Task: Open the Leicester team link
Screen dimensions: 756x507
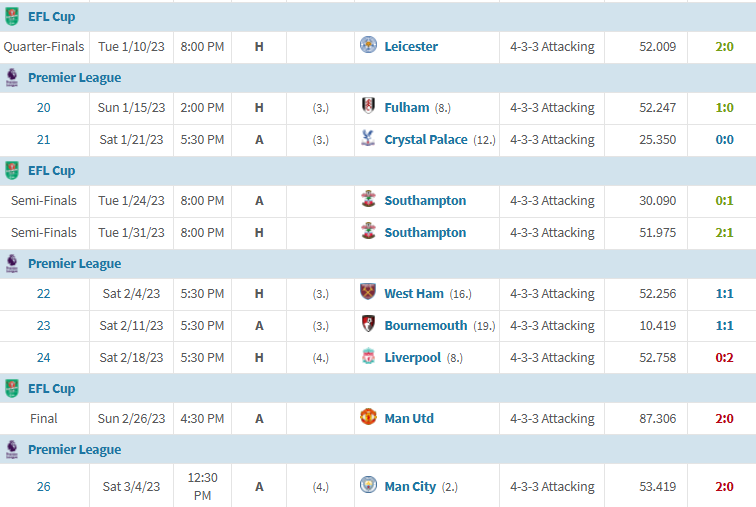Action: (411, 47)
